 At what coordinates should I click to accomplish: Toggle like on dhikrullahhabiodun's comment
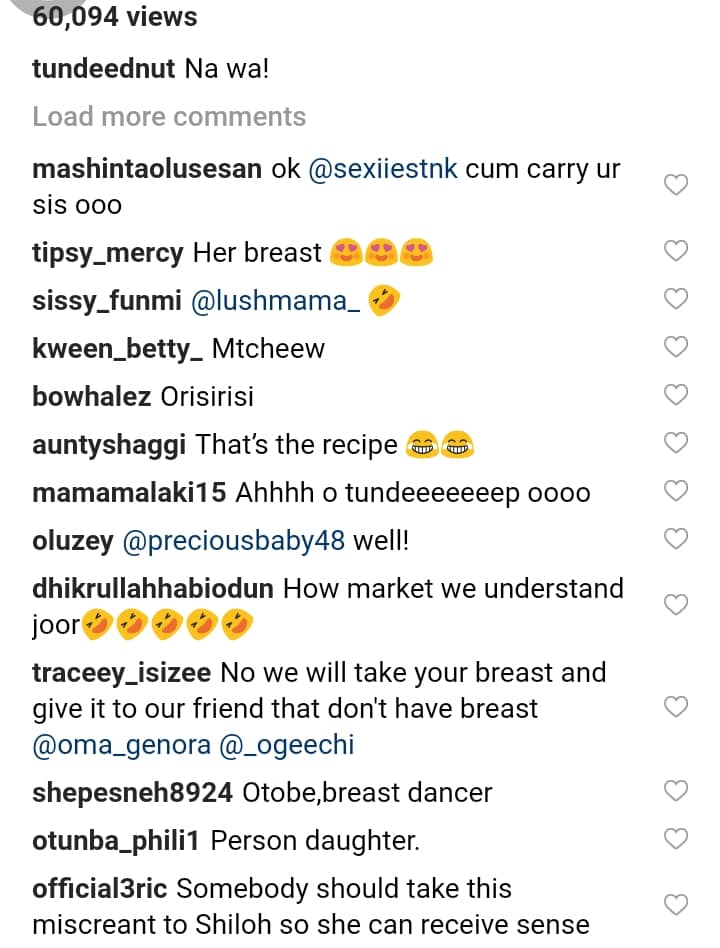pos(677,605)
